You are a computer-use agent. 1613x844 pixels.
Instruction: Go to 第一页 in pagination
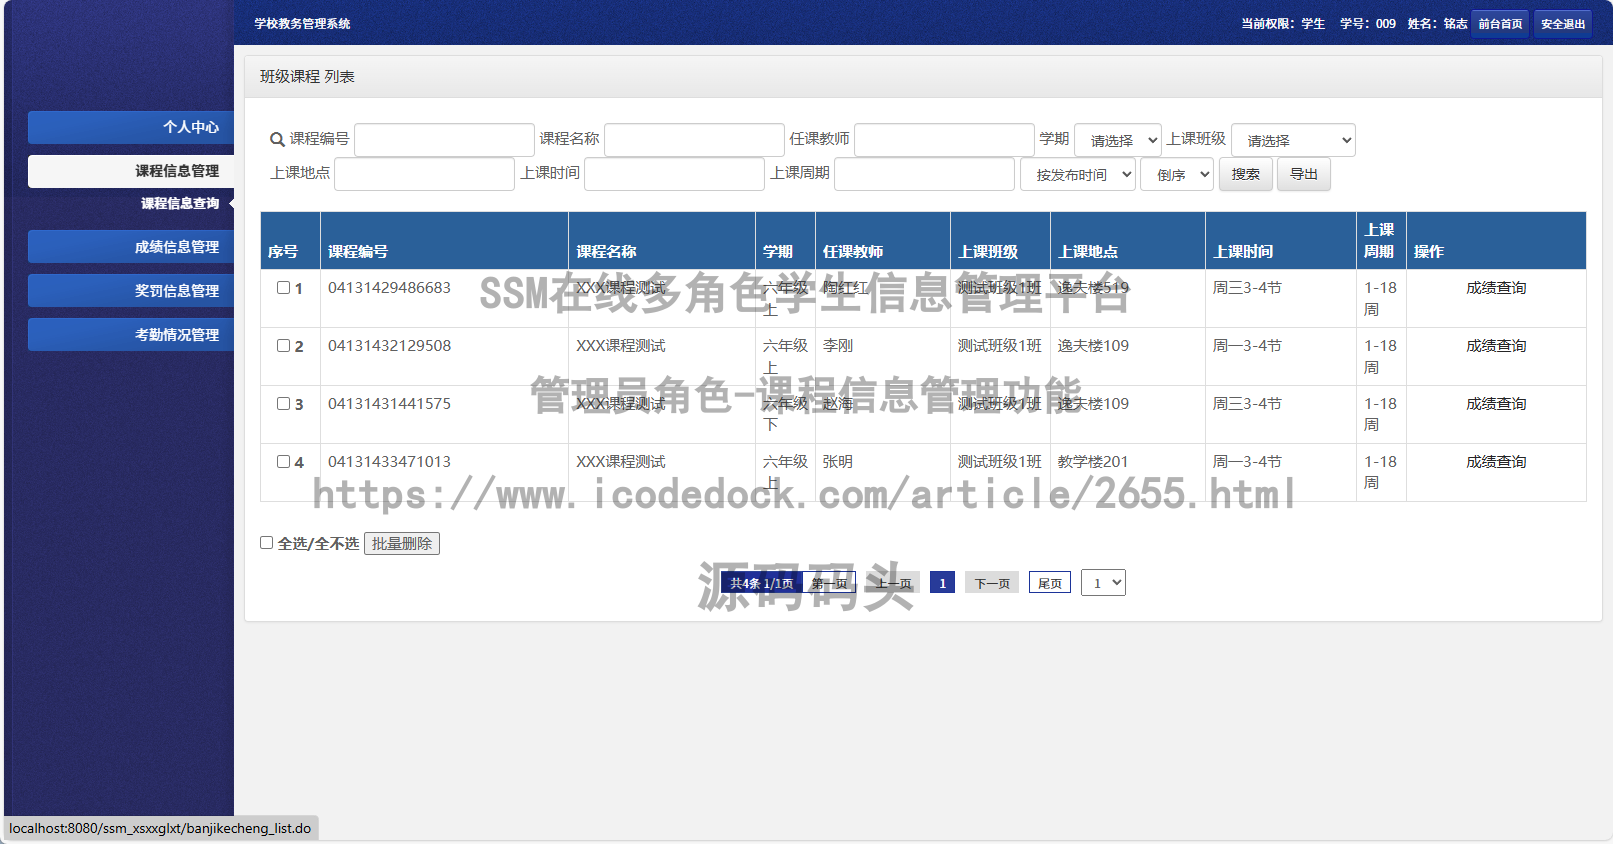pos(830,583)
